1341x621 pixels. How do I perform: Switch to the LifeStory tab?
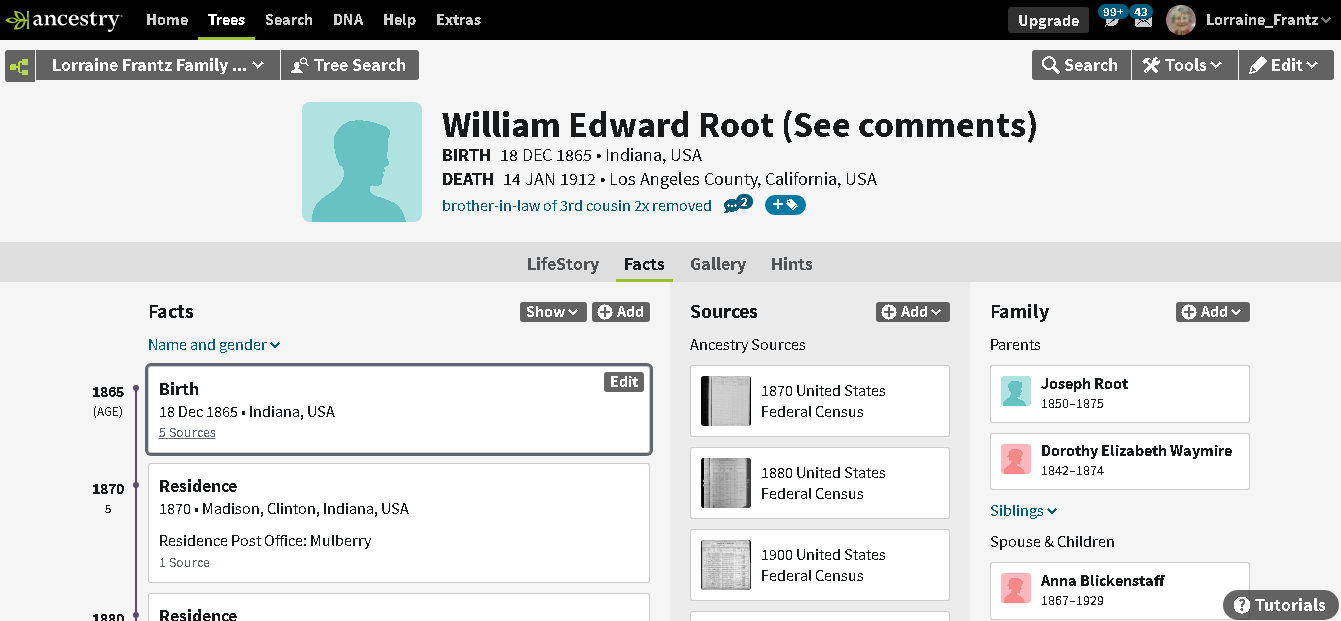(x=563, y=264)
